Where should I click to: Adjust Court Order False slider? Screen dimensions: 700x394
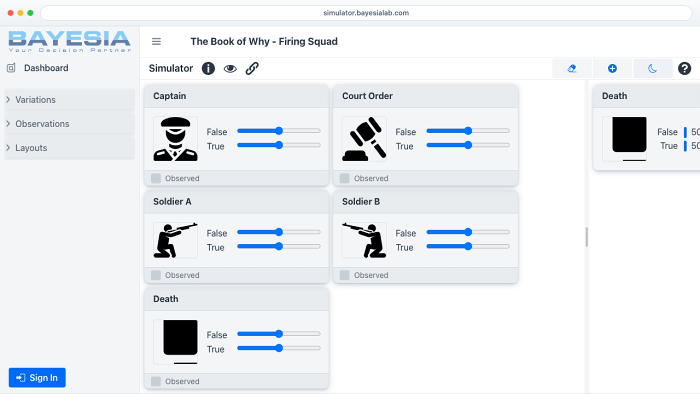pyautogui.click(x=468, y=131)
